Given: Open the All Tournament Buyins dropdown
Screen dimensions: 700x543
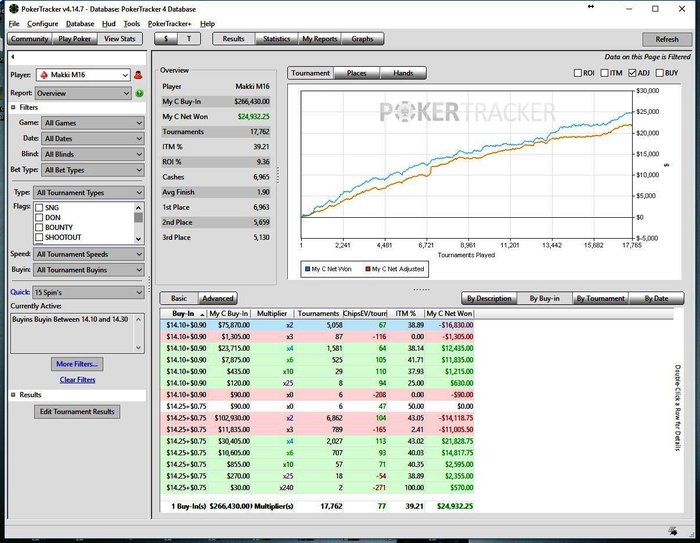Looking at the screenshot, I should click(x=89, y=270).
